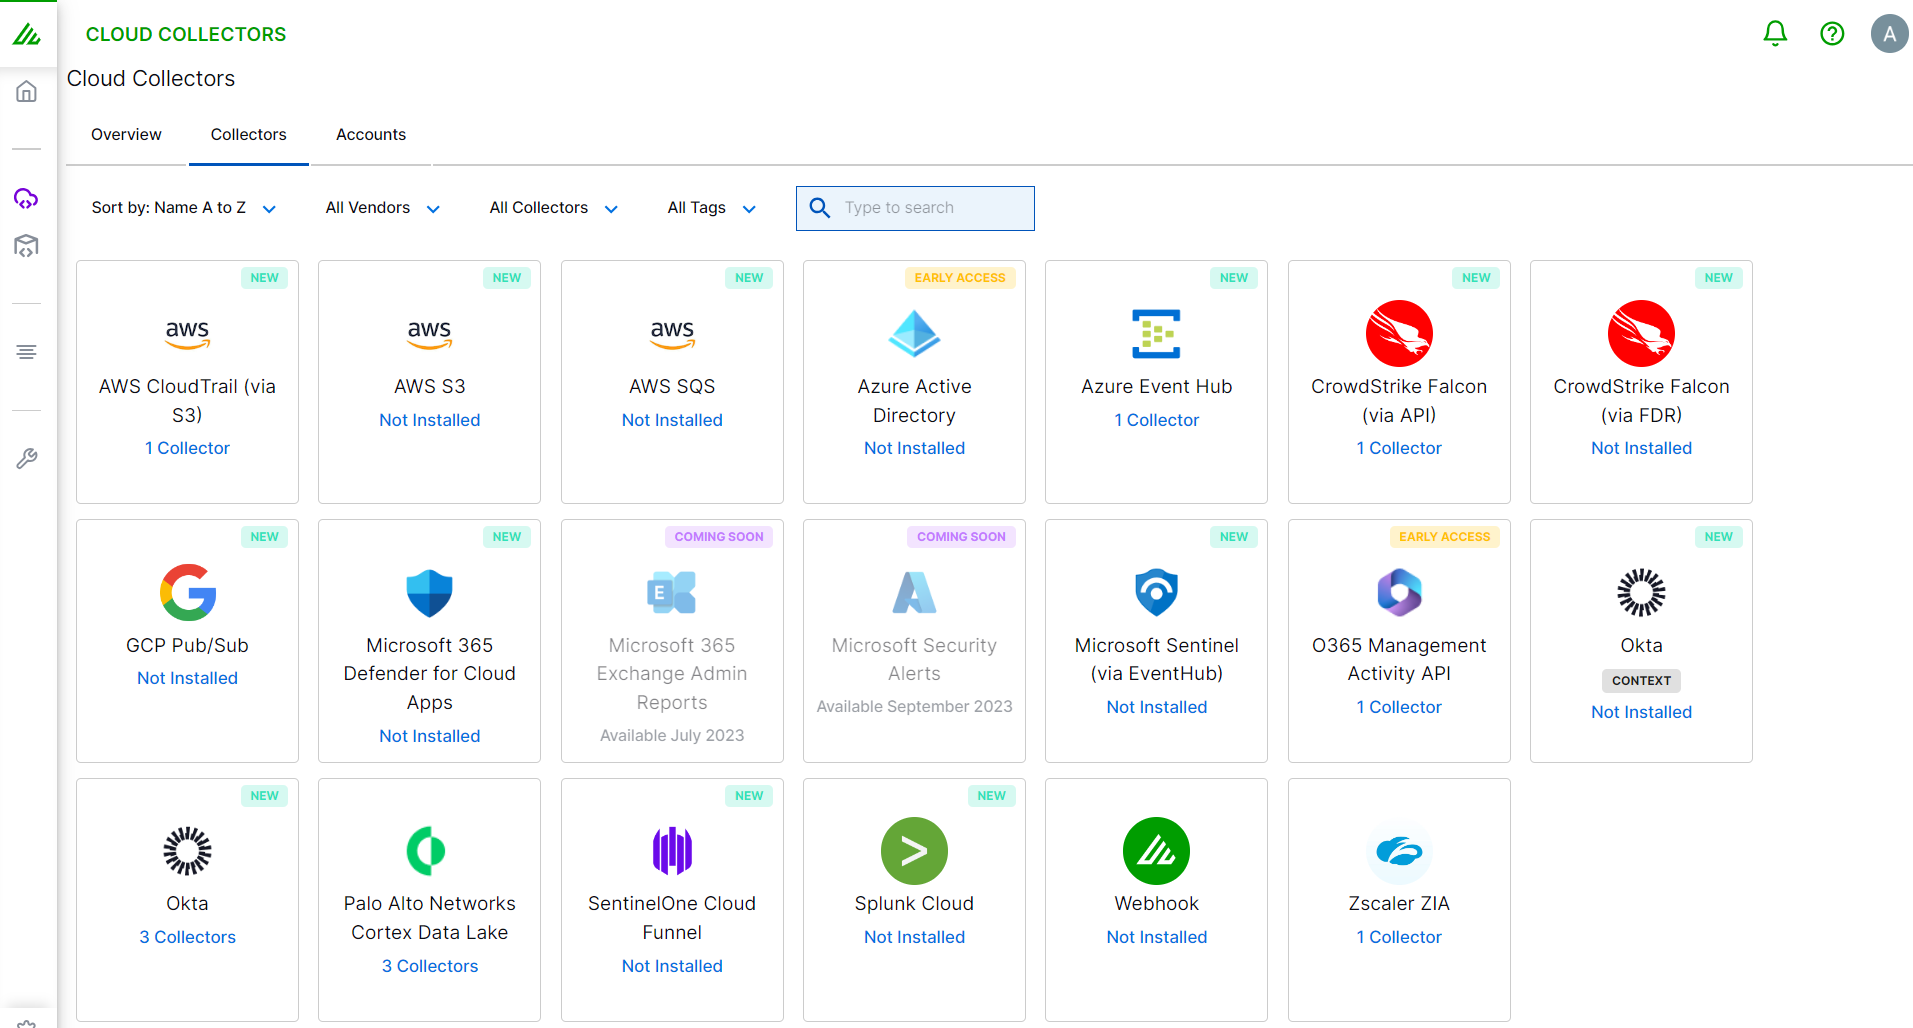Open 1 Collector under Azure Event Hub

pos(1156,420)
